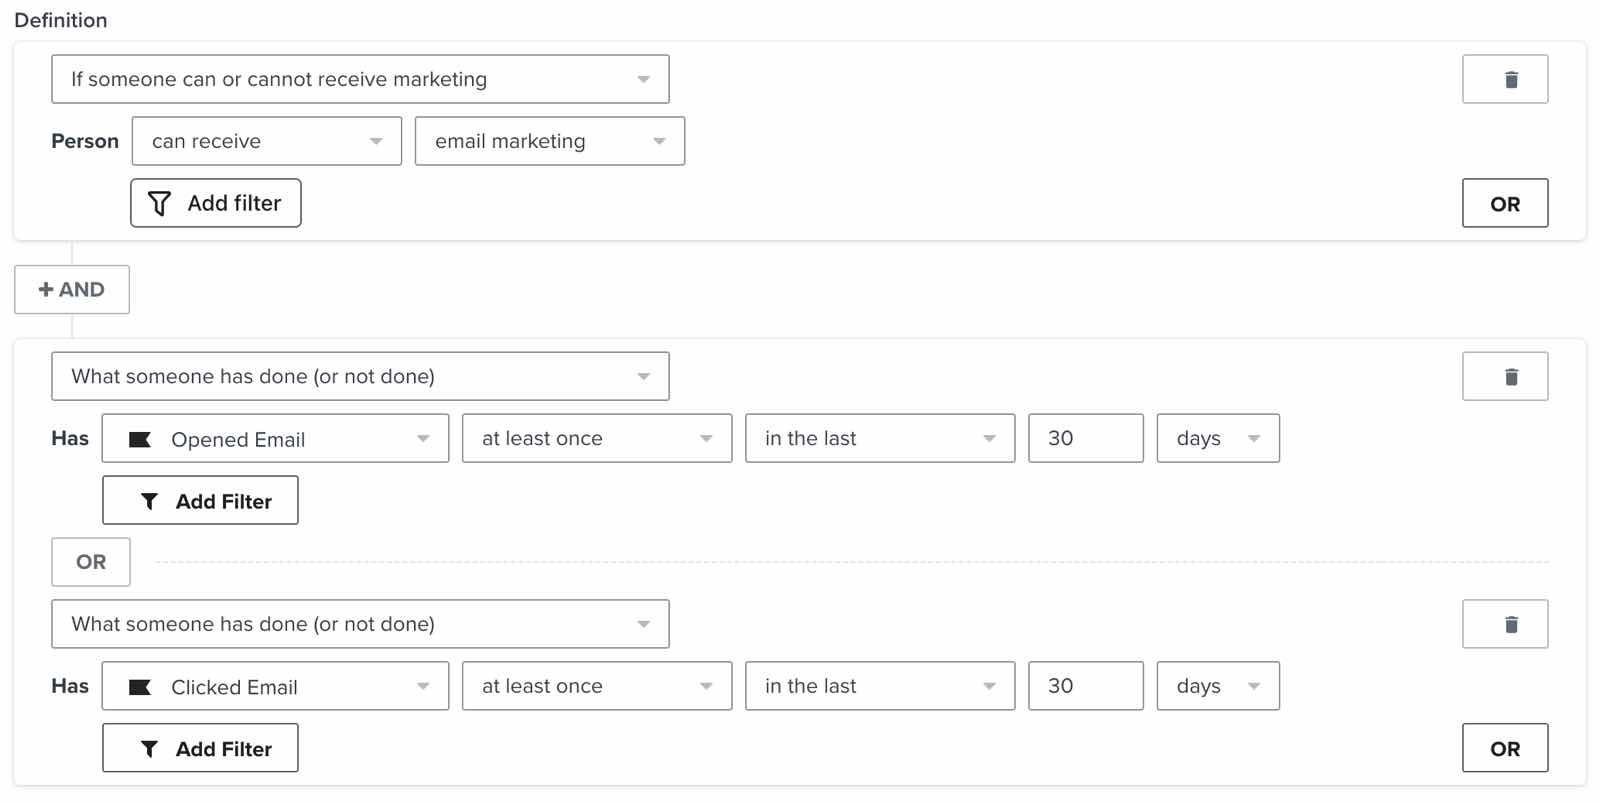The image size is (1600, 802).
Task: Click the 30 value field for Opened Email
Action: pos(1085,439)
